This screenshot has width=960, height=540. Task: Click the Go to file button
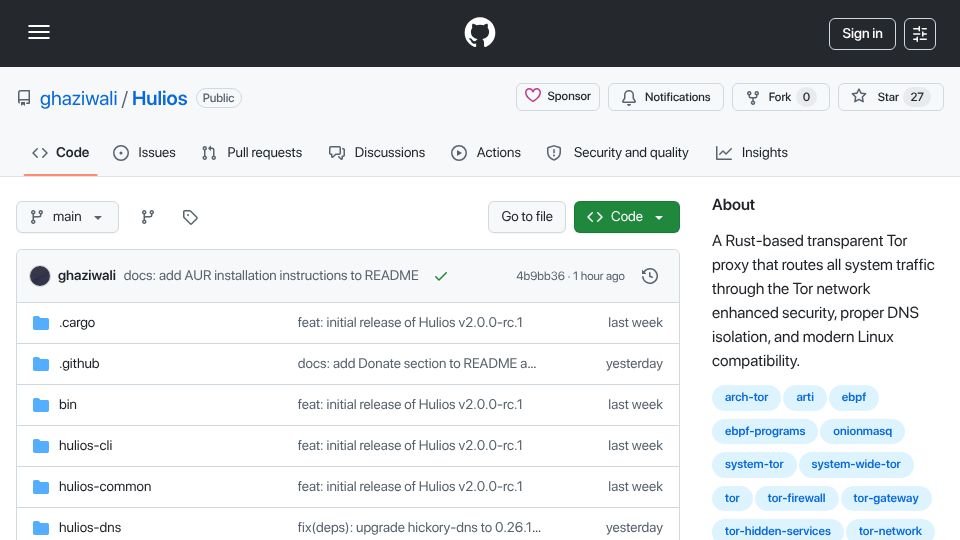527,217
